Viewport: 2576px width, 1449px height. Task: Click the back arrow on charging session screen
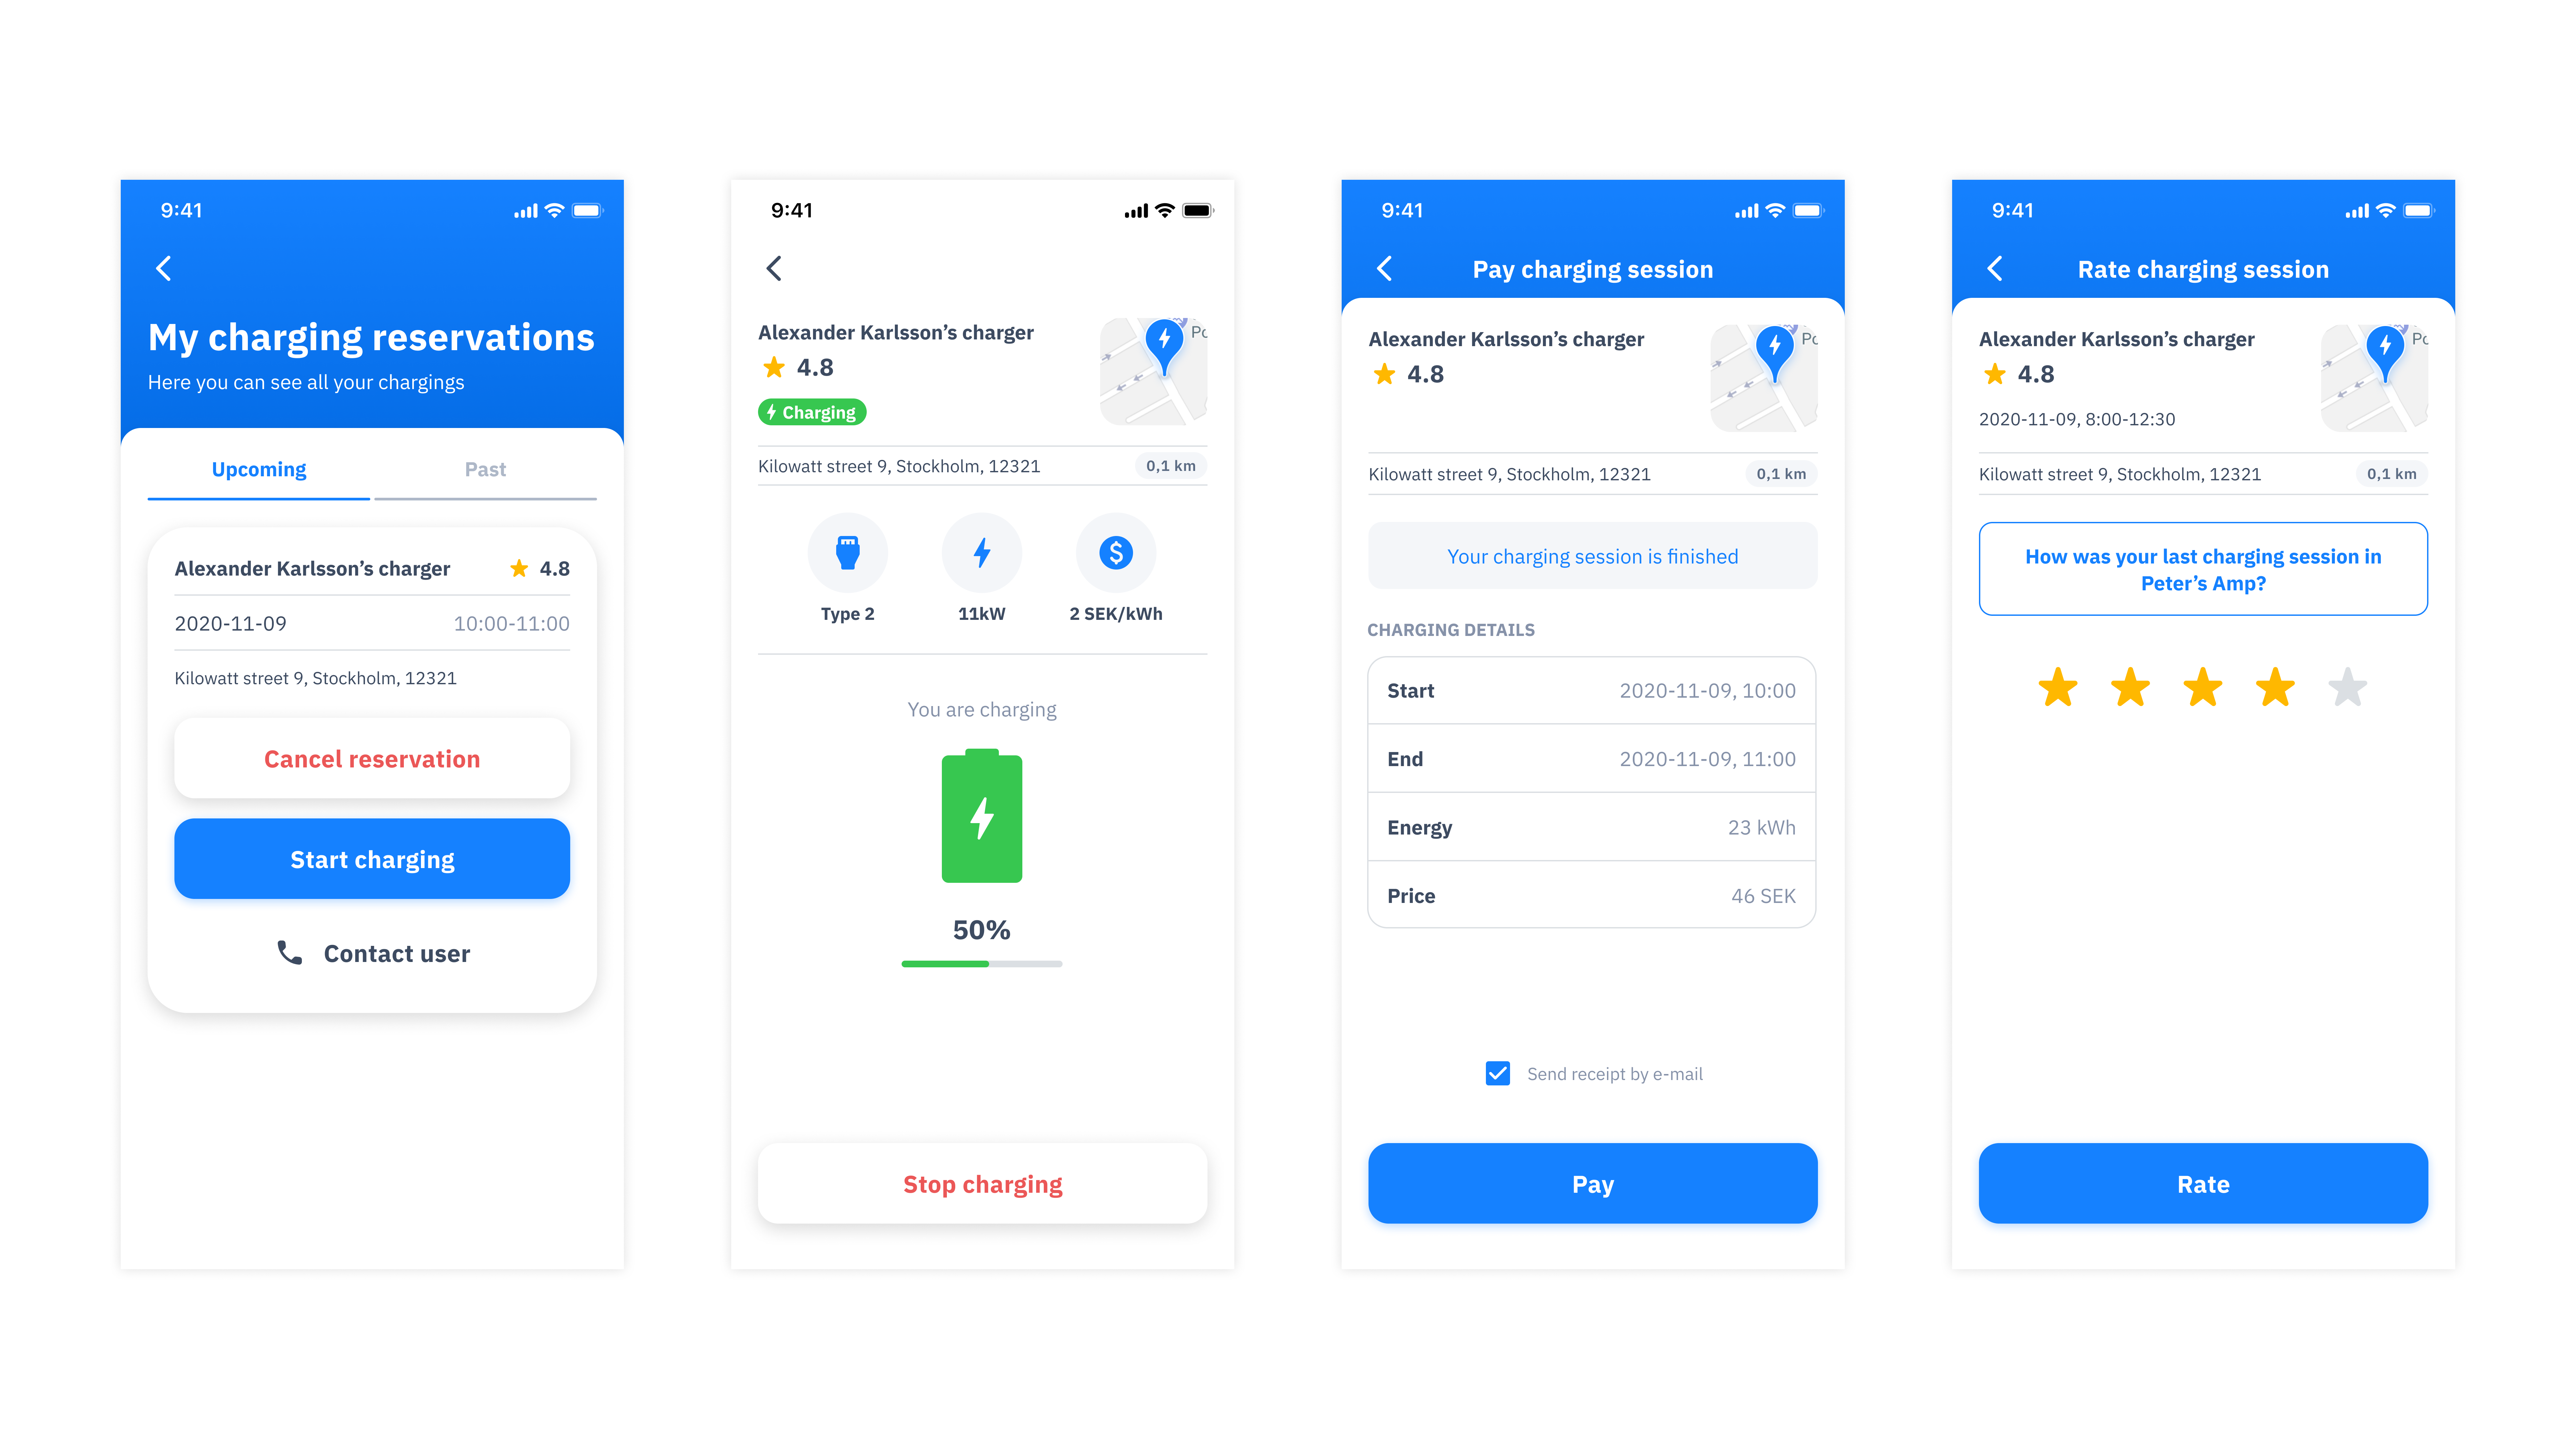point(773,269)
